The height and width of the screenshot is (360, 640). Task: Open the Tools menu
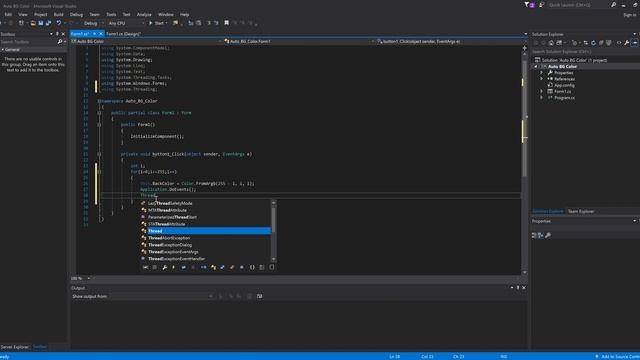(x=111, y=14)
